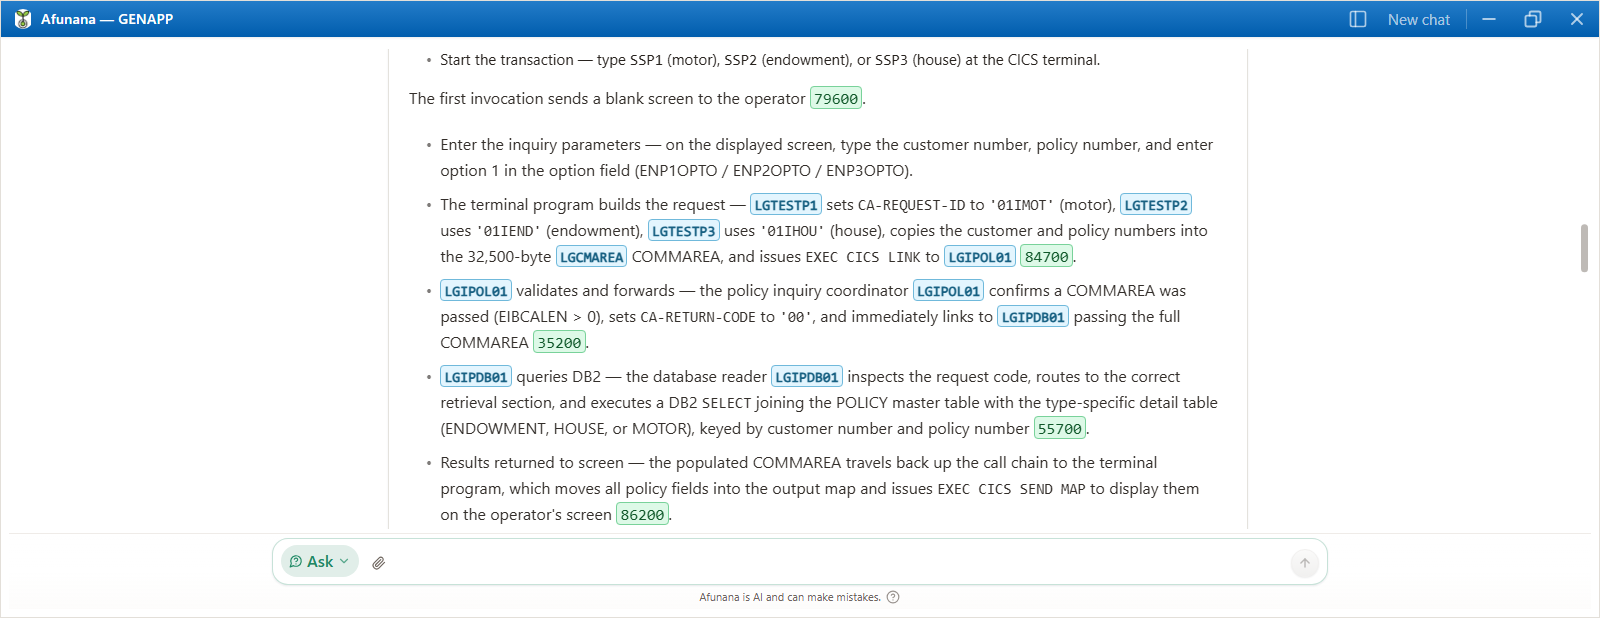The height and width of the screenshot is (618, 1600).
Task: Minimize the Afunana window
Action: [x=1489, y=19]
